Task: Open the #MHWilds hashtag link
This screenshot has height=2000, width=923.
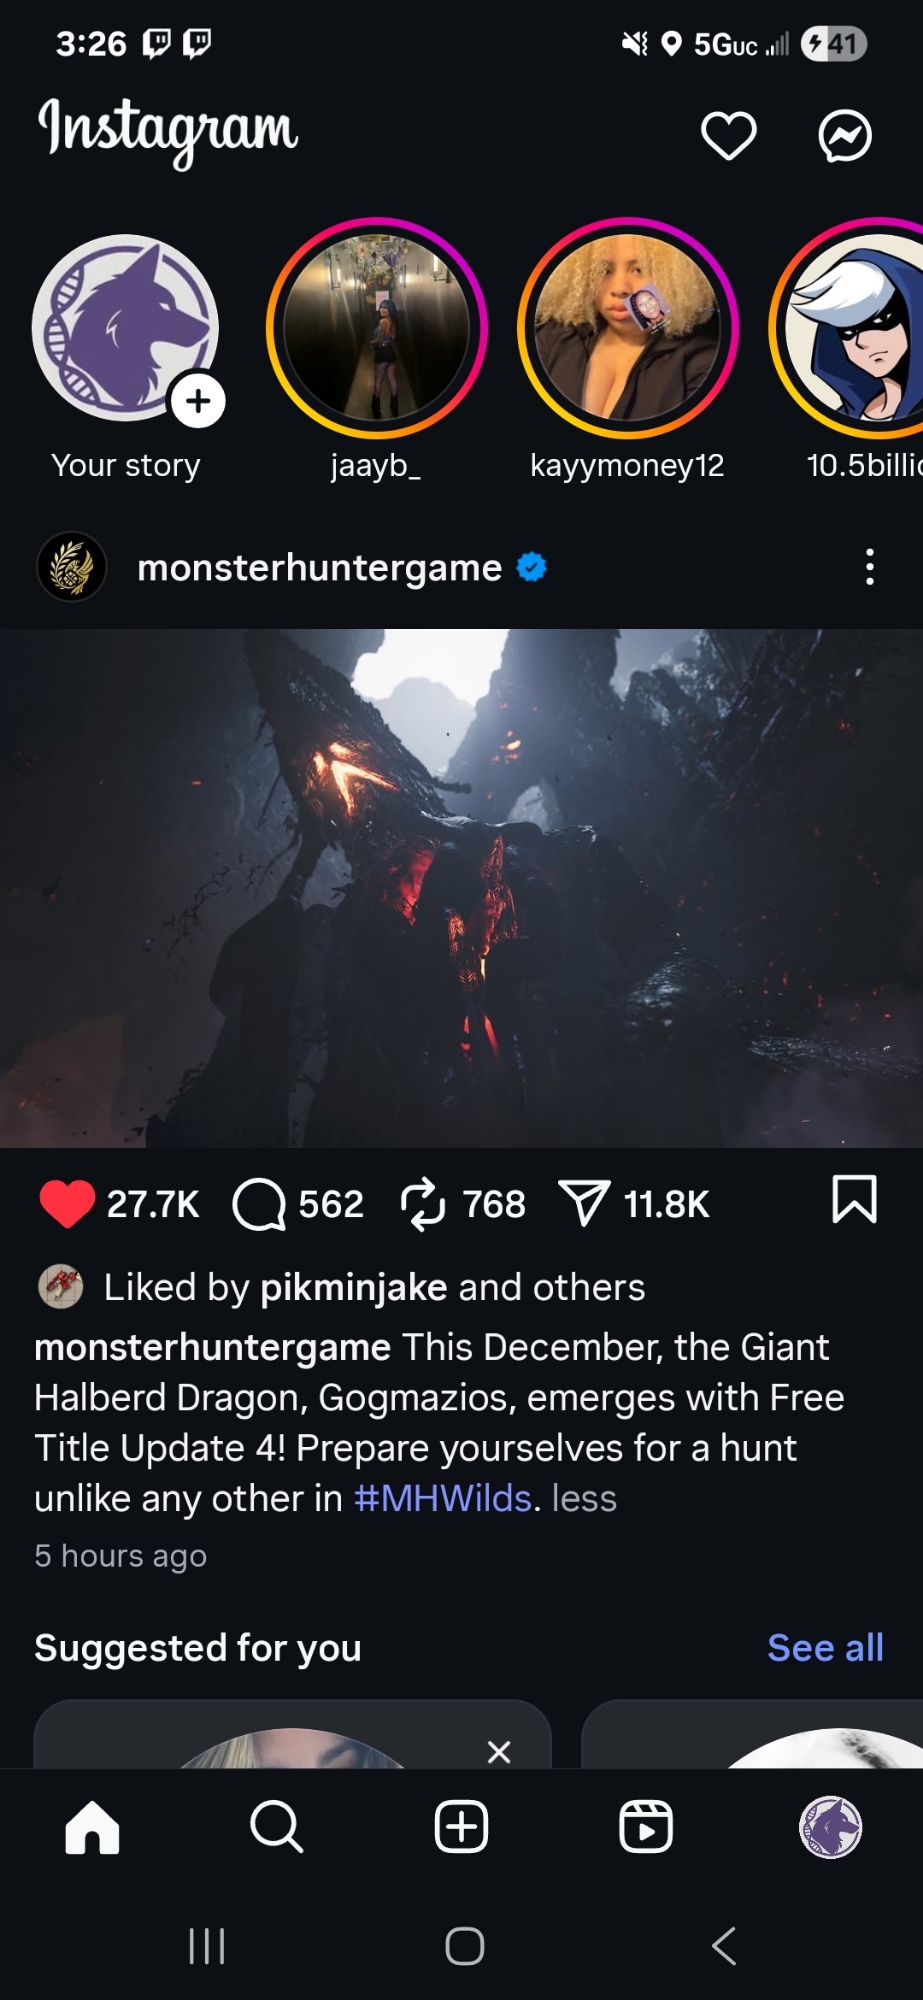Action: [x=443, y=1498]
